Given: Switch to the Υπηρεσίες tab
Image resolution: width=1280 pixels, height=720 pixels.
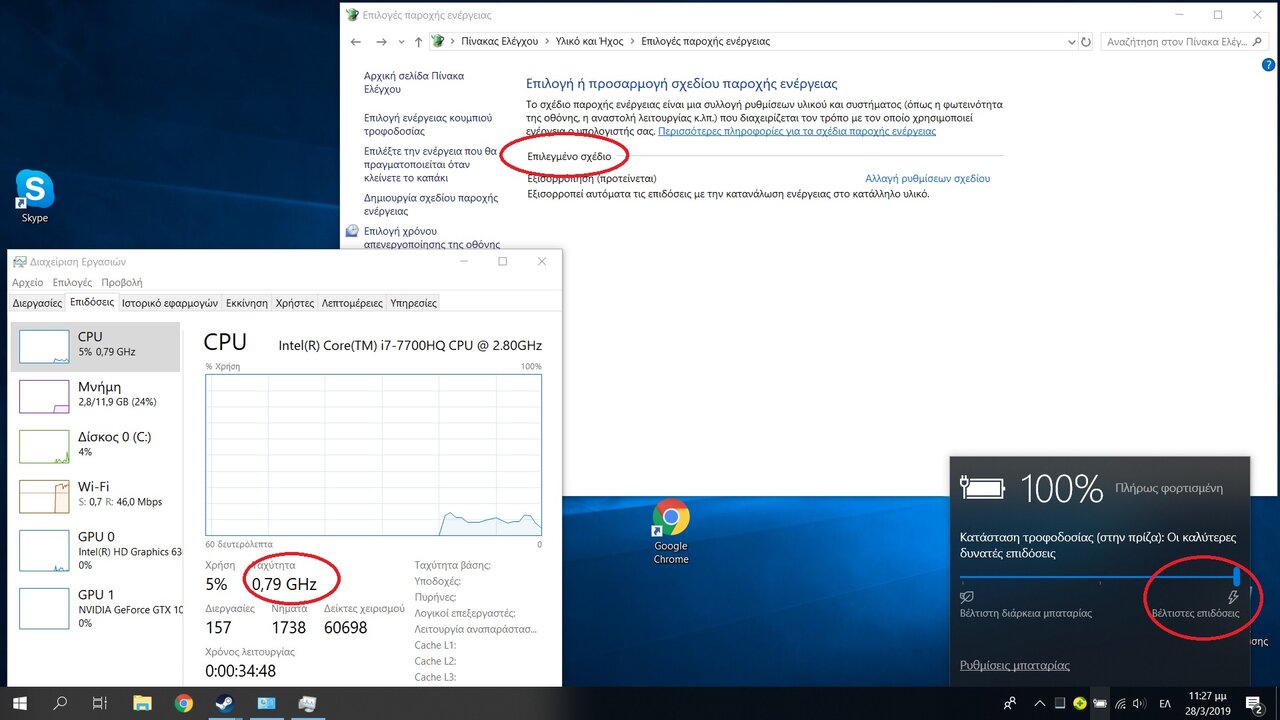Looking at the screenshot, I should click(413, 303).
